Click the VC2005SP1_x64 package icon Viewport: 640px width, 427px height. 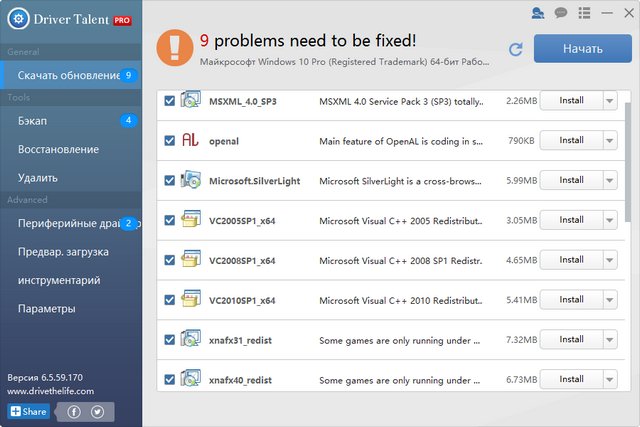[x=191, y=219]
